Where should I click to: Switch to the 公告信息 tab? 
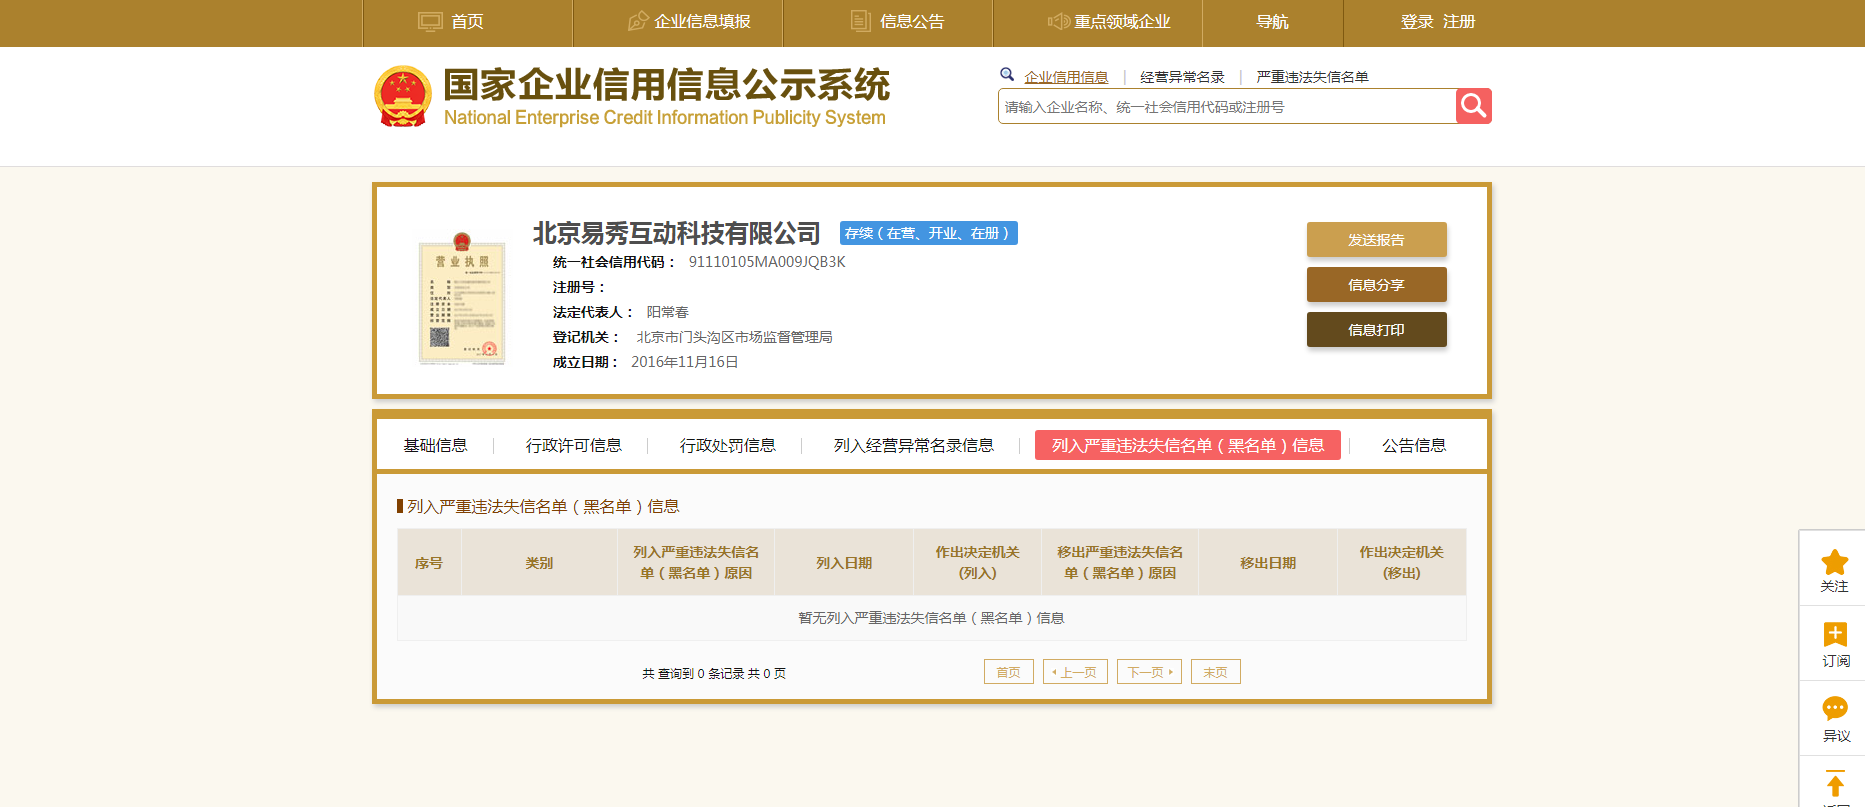pos(1414,446)
